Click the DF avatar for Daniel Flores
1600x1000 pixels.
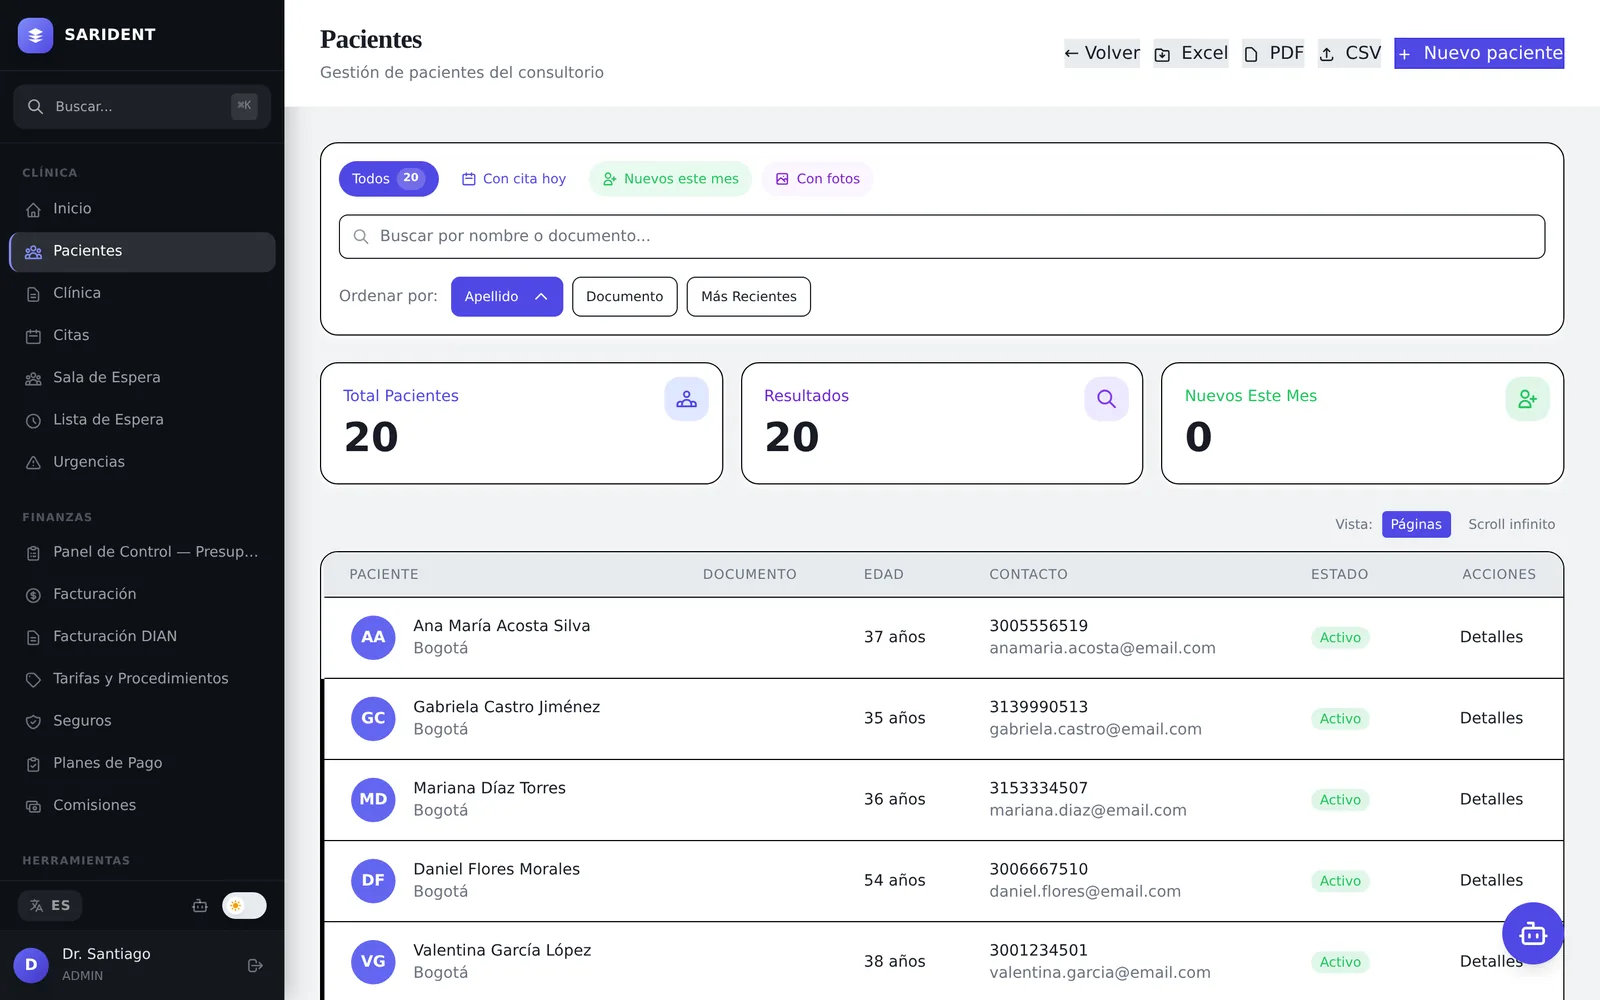click(373, 880)
